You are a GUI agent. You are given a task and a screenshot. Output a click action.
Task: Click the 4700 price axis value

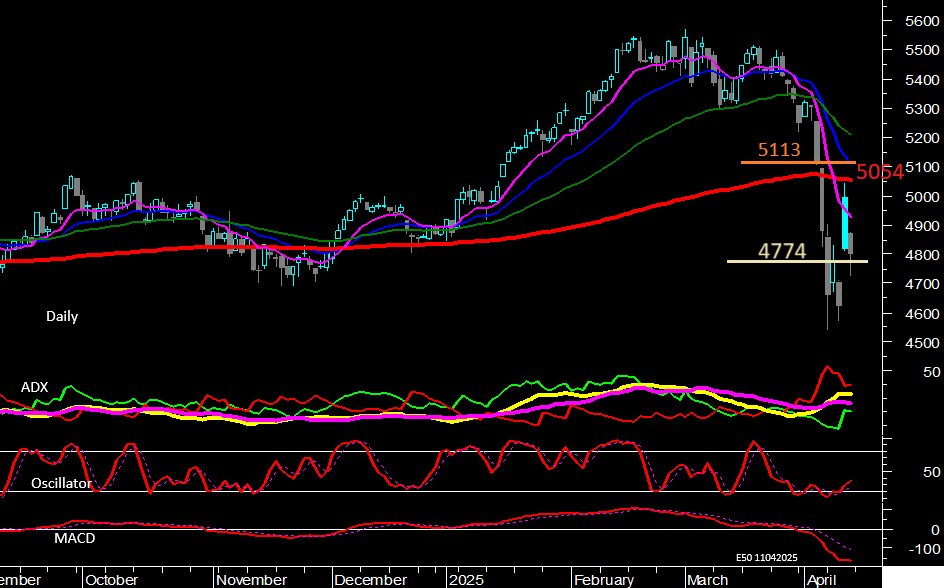(x=922, y=284)
